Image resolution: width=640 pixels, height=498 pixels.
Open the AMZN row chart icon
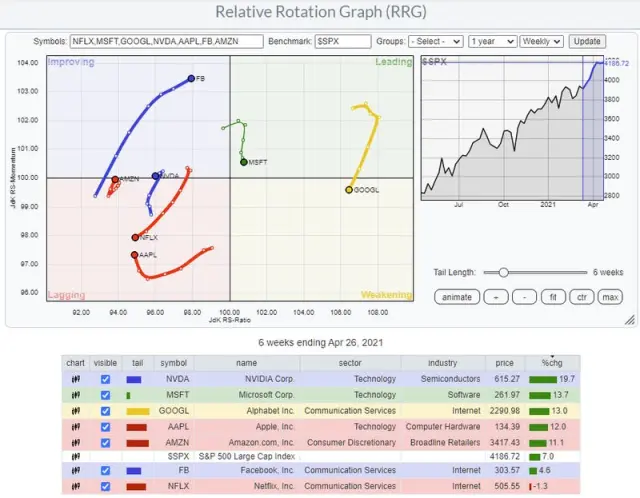[x=76, y=443]
